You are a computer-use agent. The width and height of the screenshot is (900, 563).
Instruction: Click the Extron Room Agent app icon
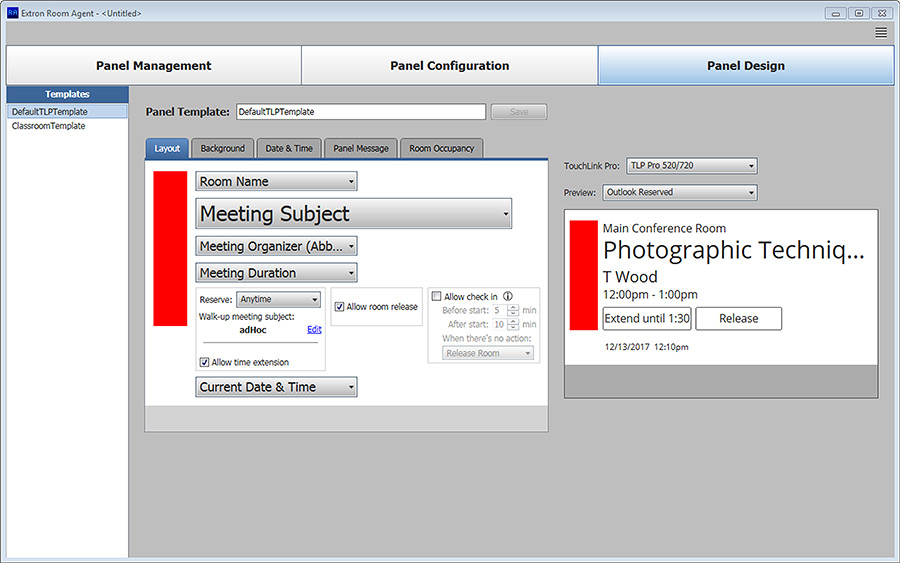point(12,13)
